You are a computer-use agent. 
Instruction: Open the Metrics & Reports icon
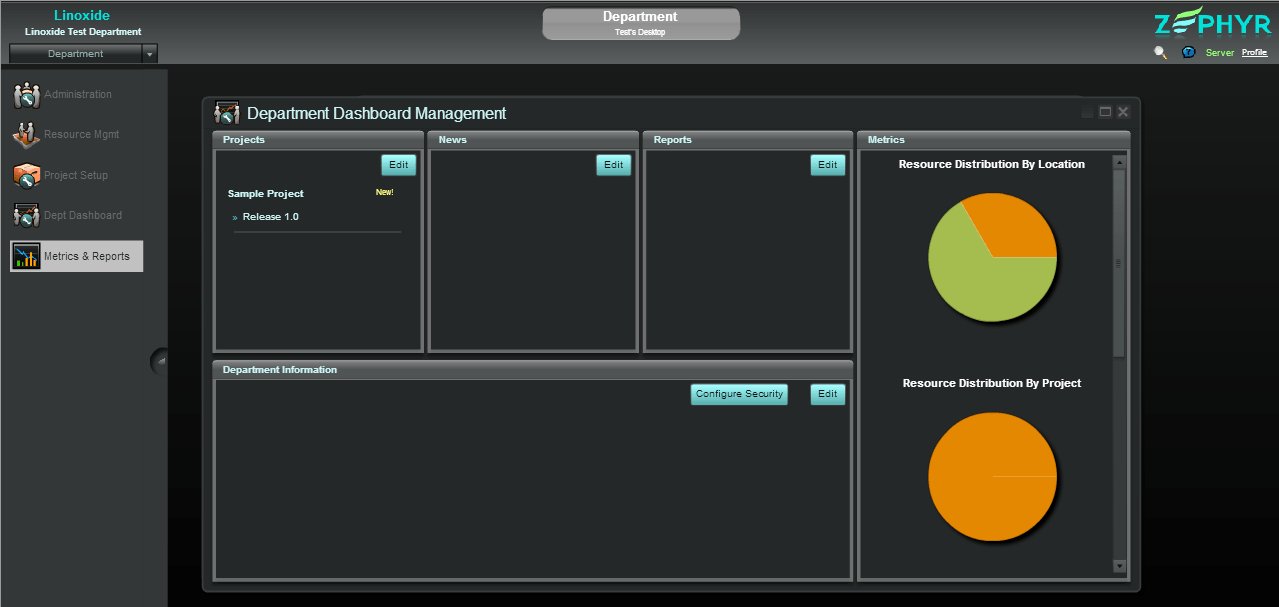(27, 256)
